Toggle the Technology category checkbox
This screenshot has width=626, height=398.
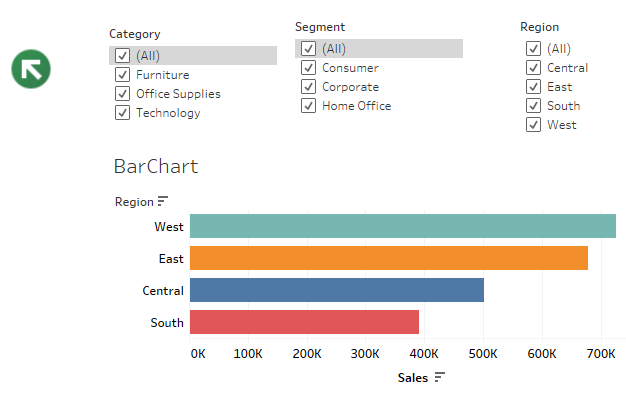point(122,113)
